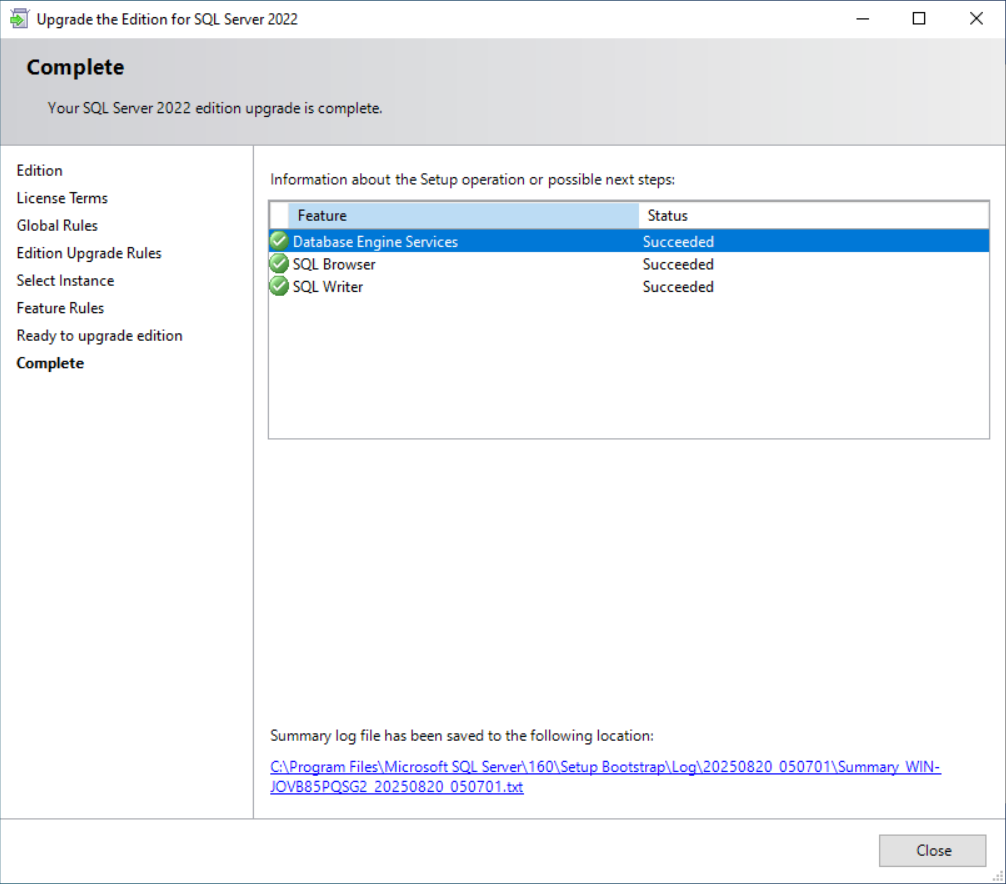This screenshot has width=1006, height=884.
Task: Select the Feature column header
Action: point(463,216)
